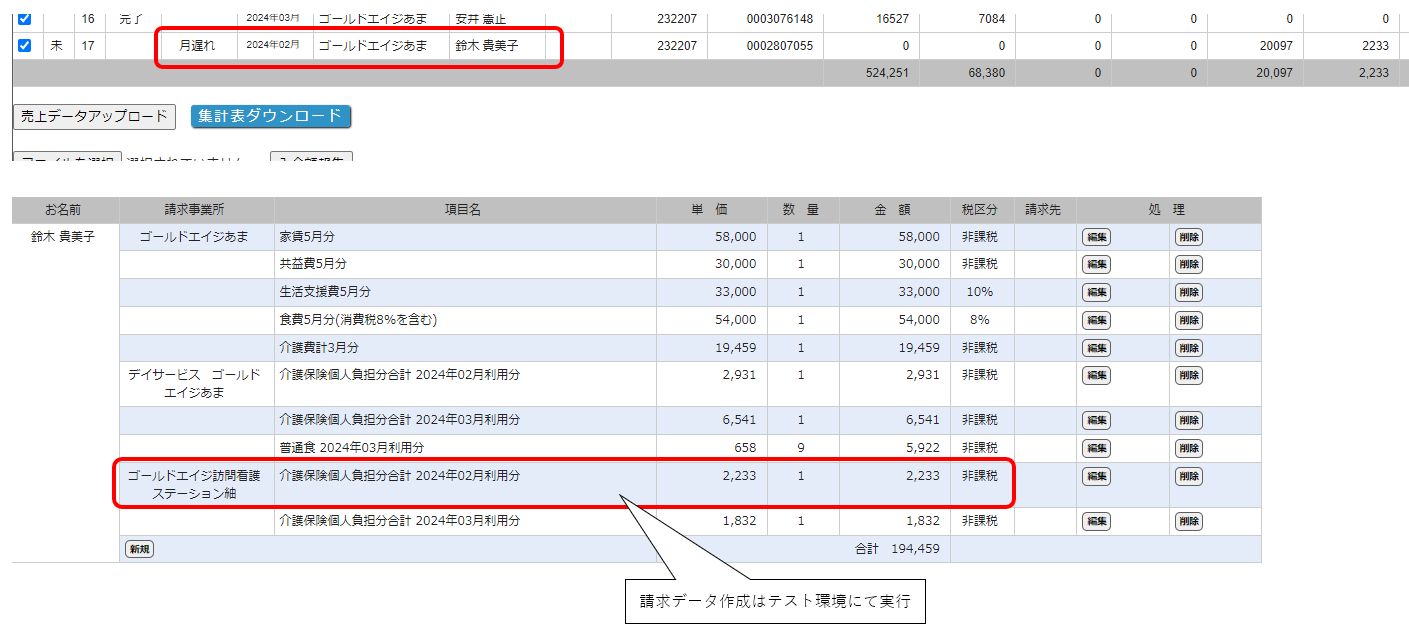Delete the 生活支援費5月分 line
1409x632 pixels.
click(1188, 292)
